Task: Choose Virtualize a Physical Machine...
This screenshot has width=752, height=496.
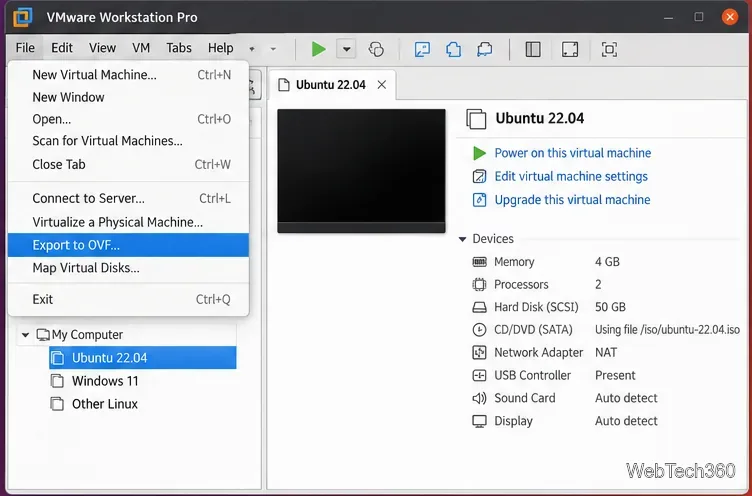Action: coord(129,222)
